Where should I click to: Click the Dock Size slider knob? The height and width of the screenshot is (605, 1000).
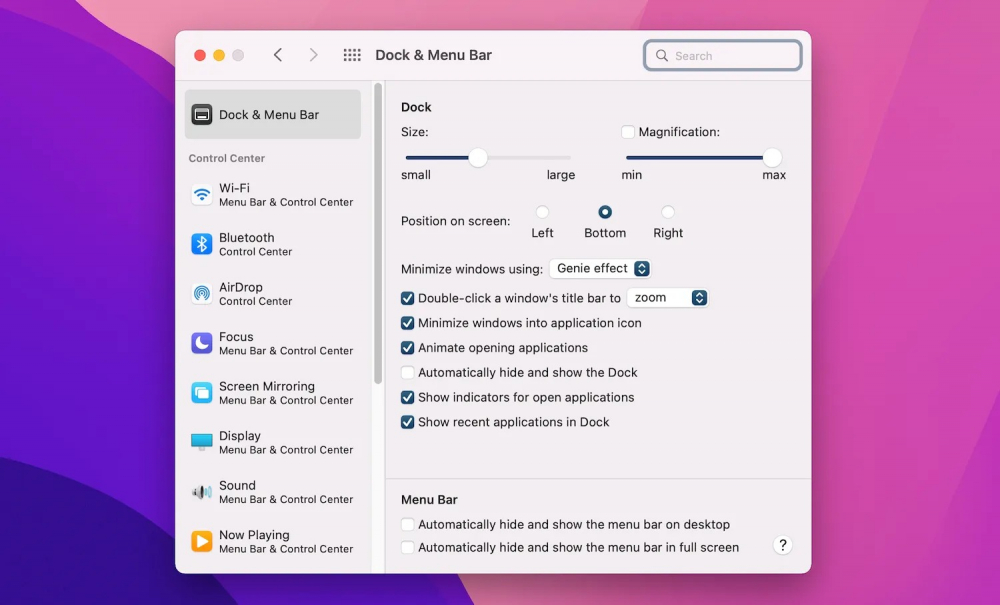pos(478,157)
